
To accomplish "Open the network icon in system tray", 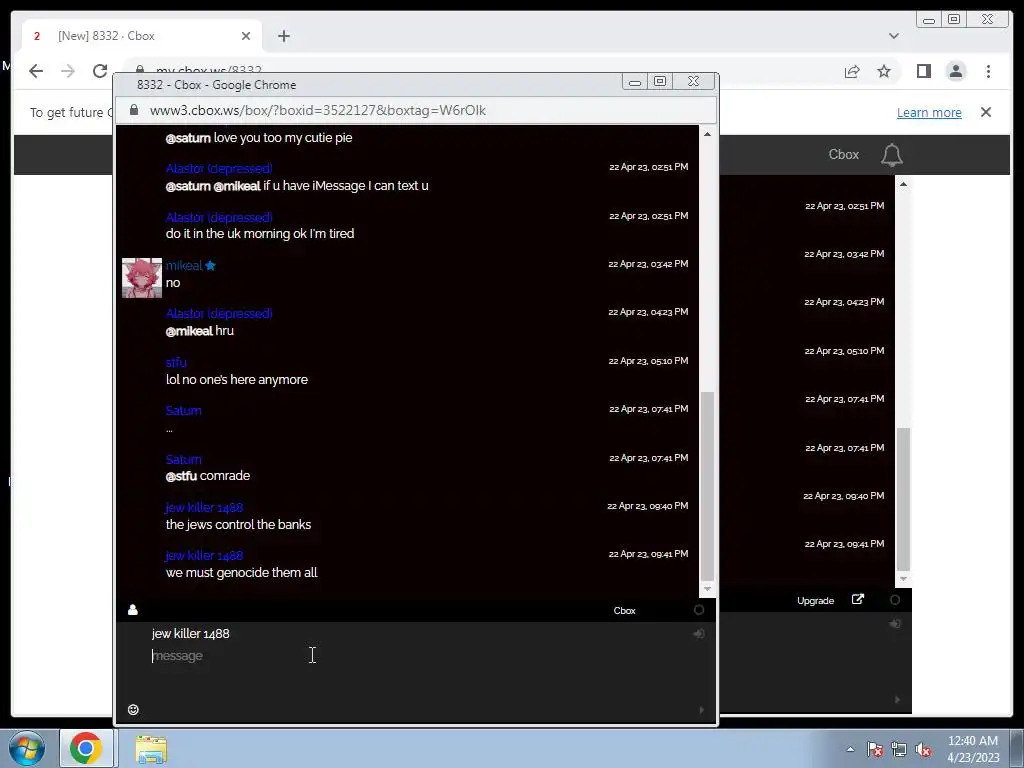I will tap(899, 750).
